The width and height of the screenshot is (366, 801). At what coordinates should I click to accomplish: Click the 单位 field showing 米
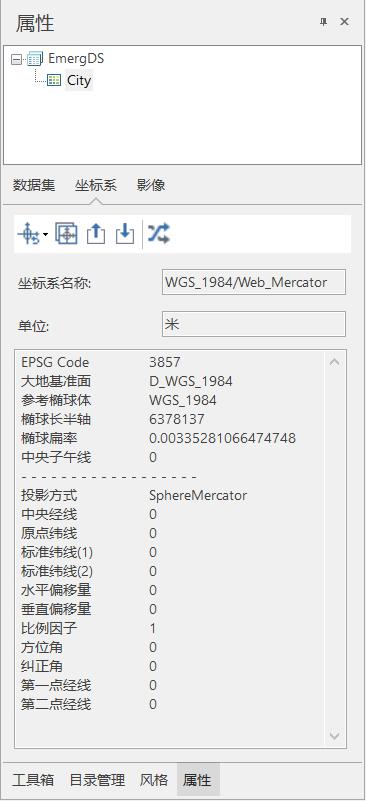coord(254,324)
